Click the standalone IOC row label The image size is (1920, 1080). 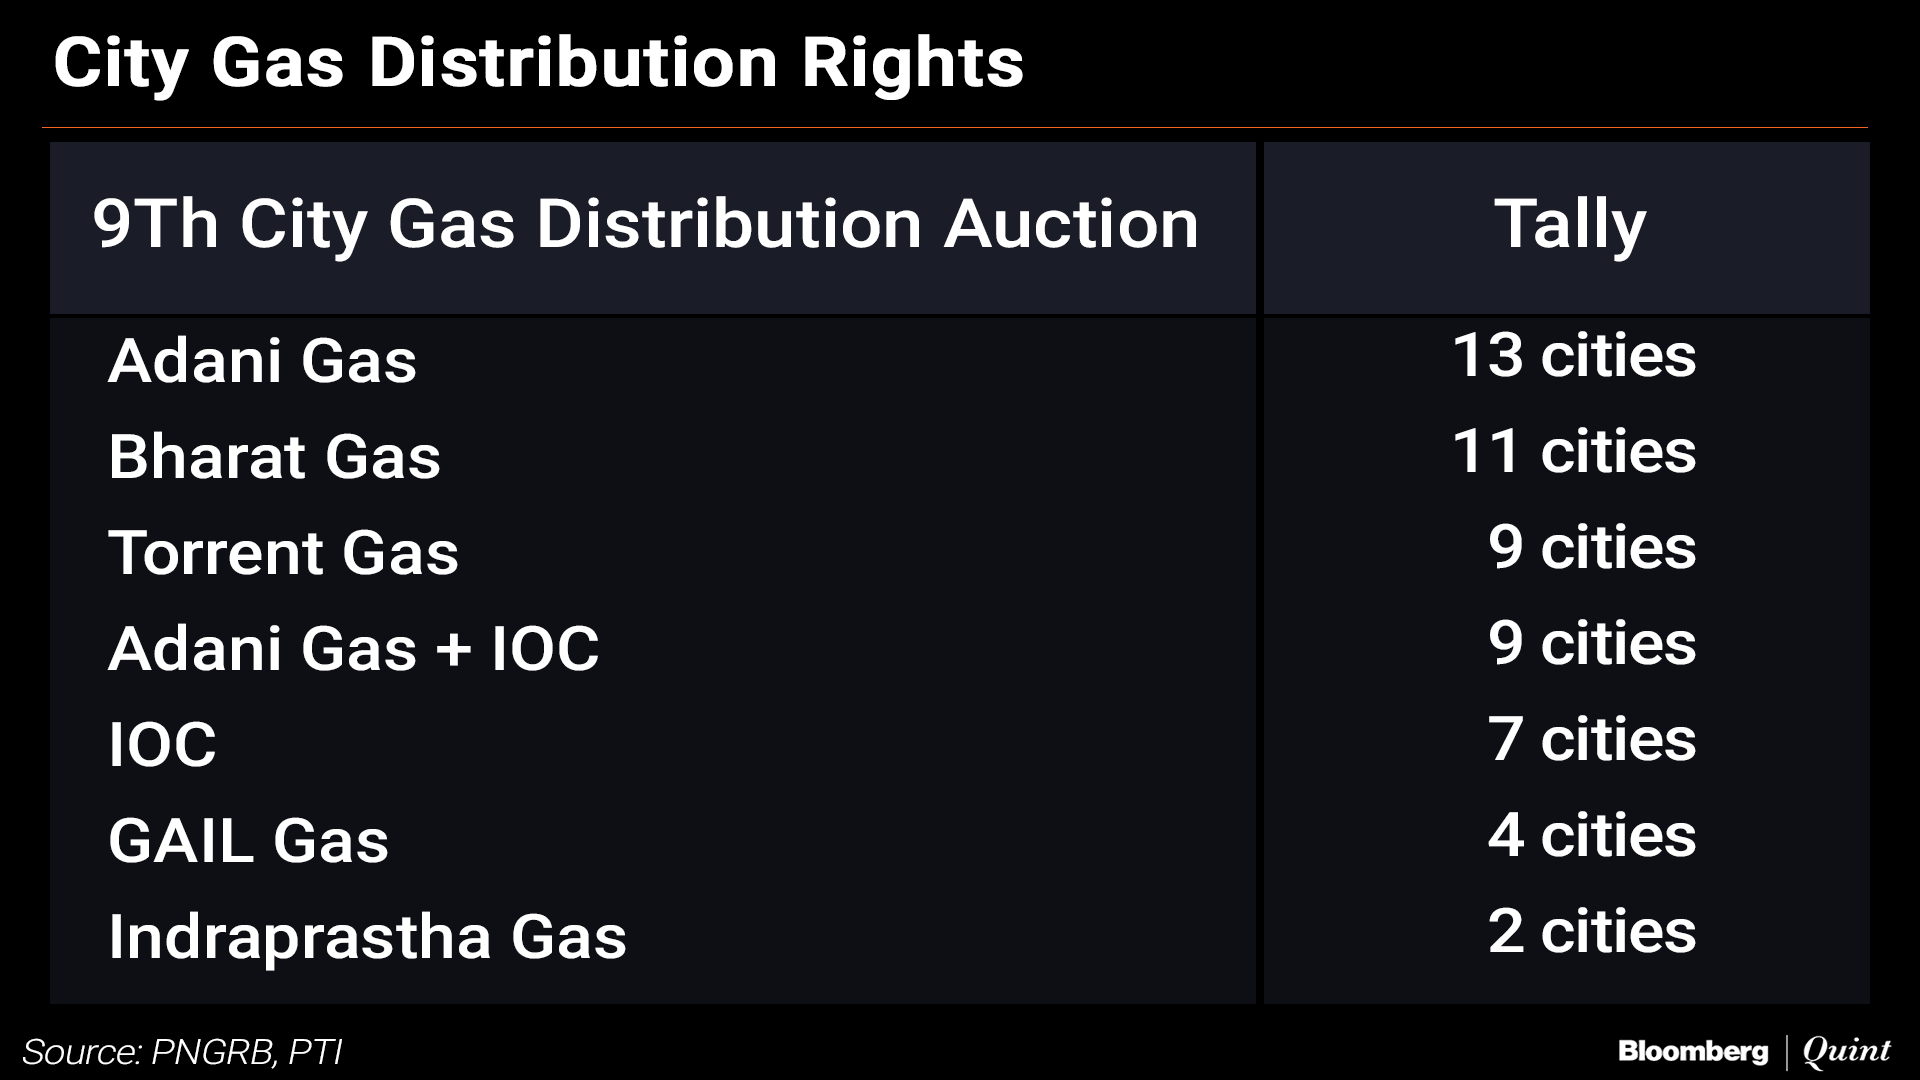(162, 744)
